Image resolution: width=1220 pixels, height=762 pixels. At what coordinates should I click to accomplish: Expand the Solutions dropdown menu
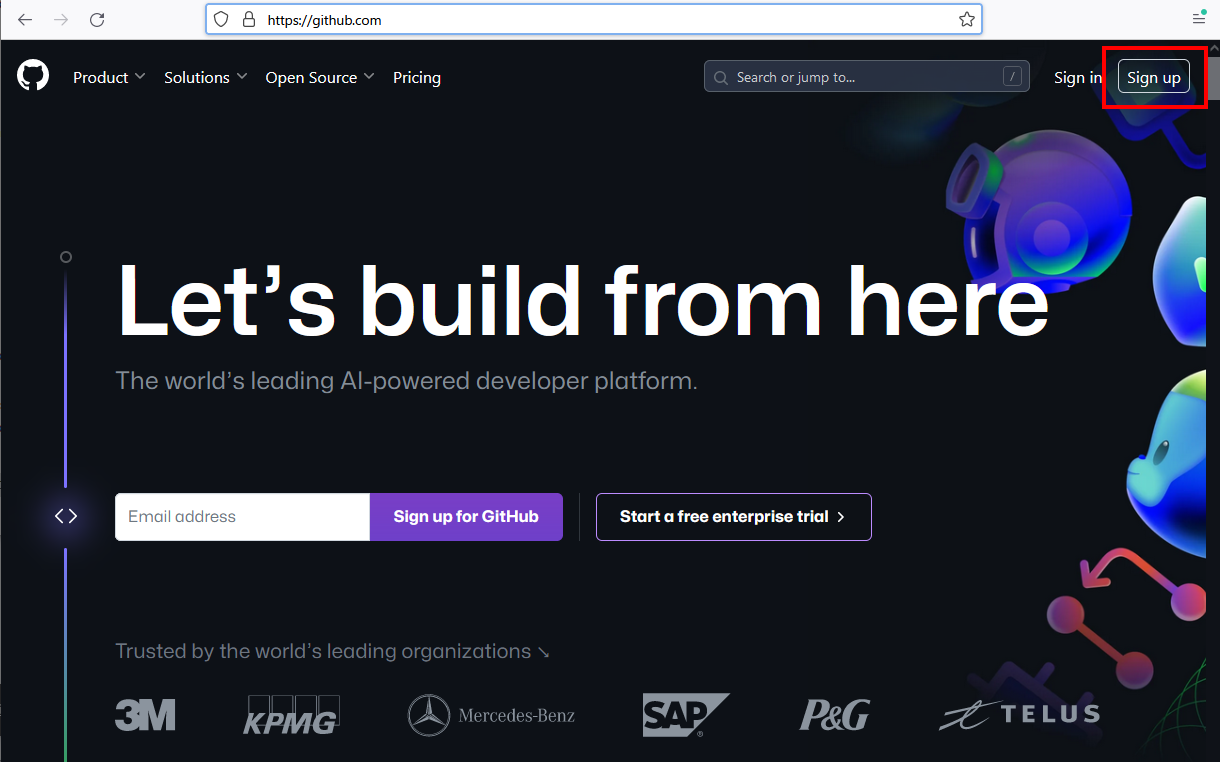pos(205,77)
